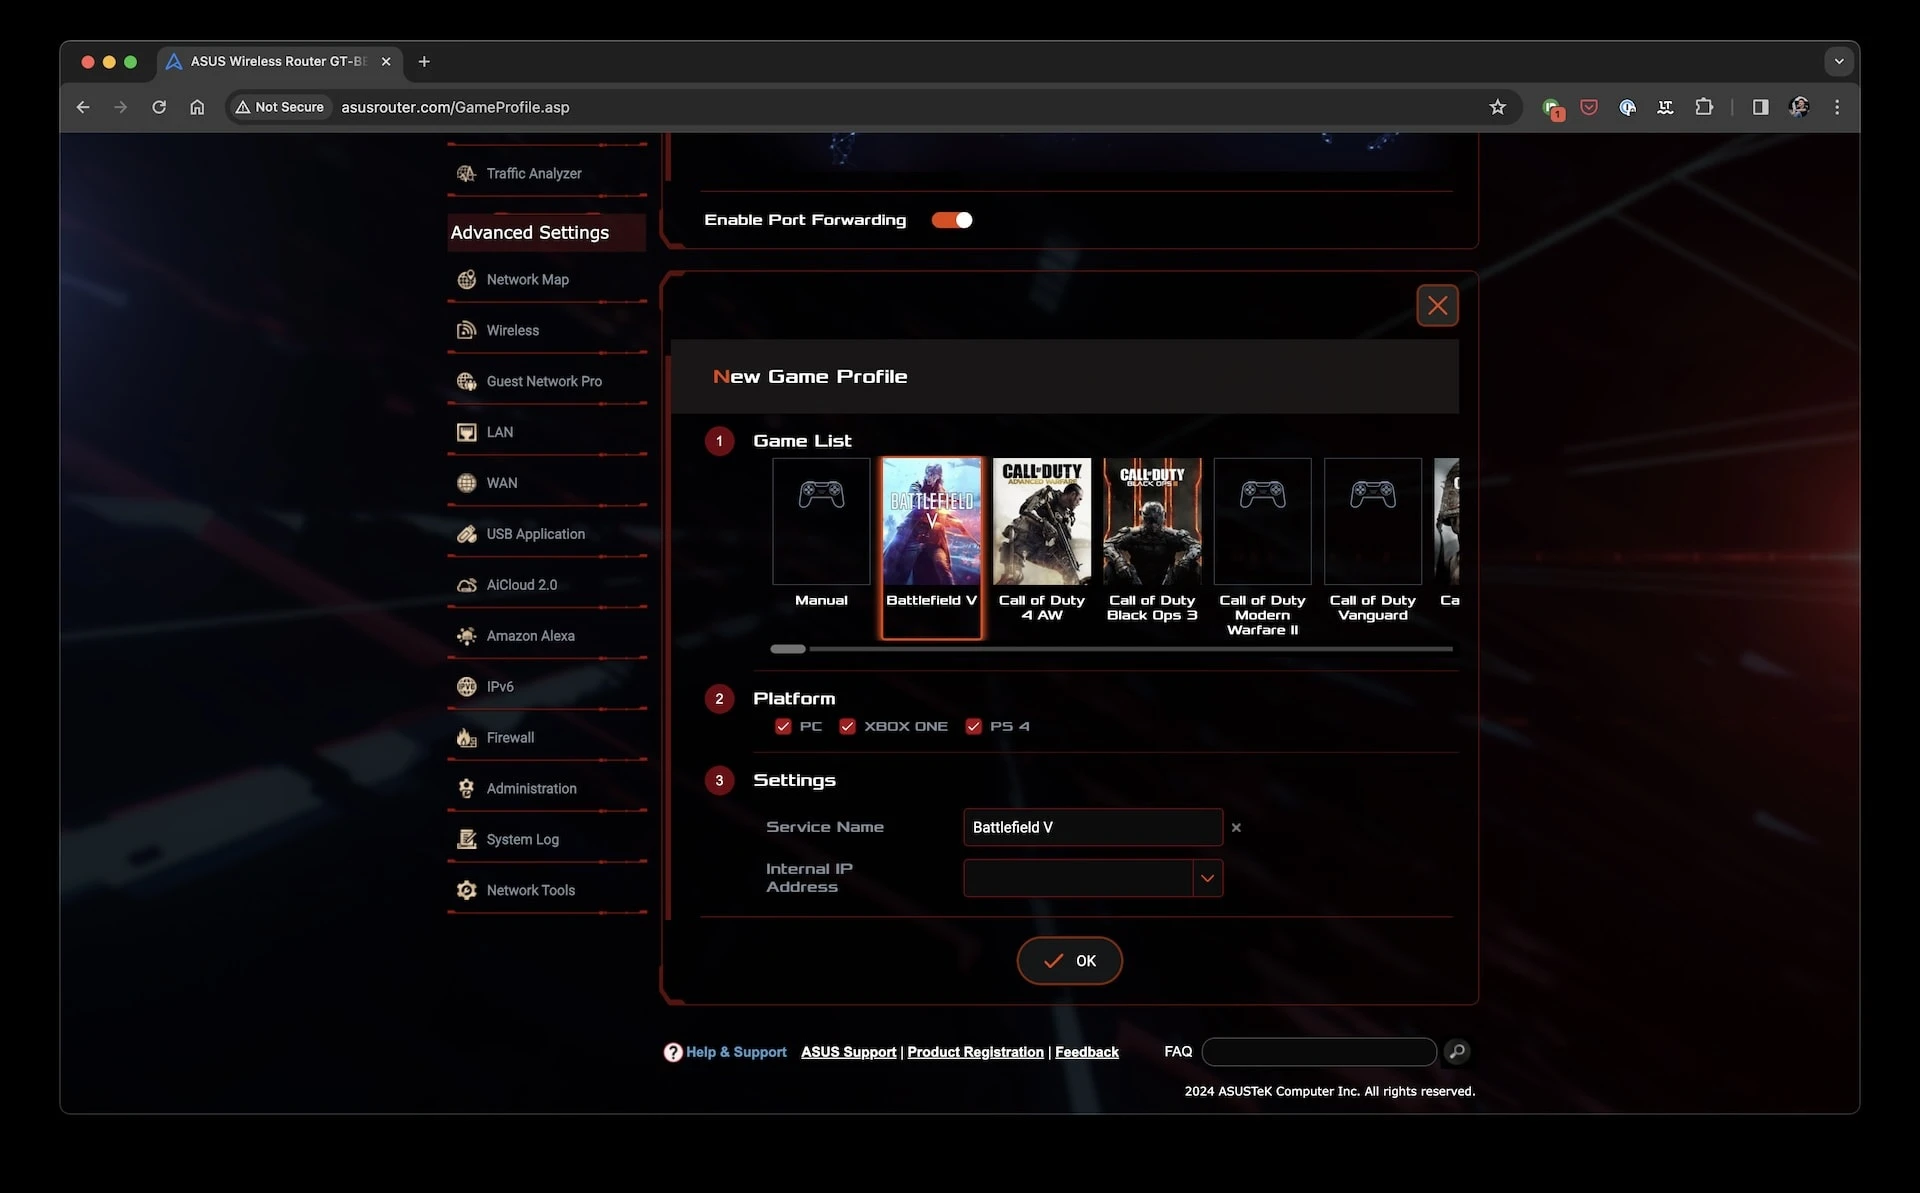1920x1193 pixels.
Task: Click the browser address bar URL
Action: point(455,107)
